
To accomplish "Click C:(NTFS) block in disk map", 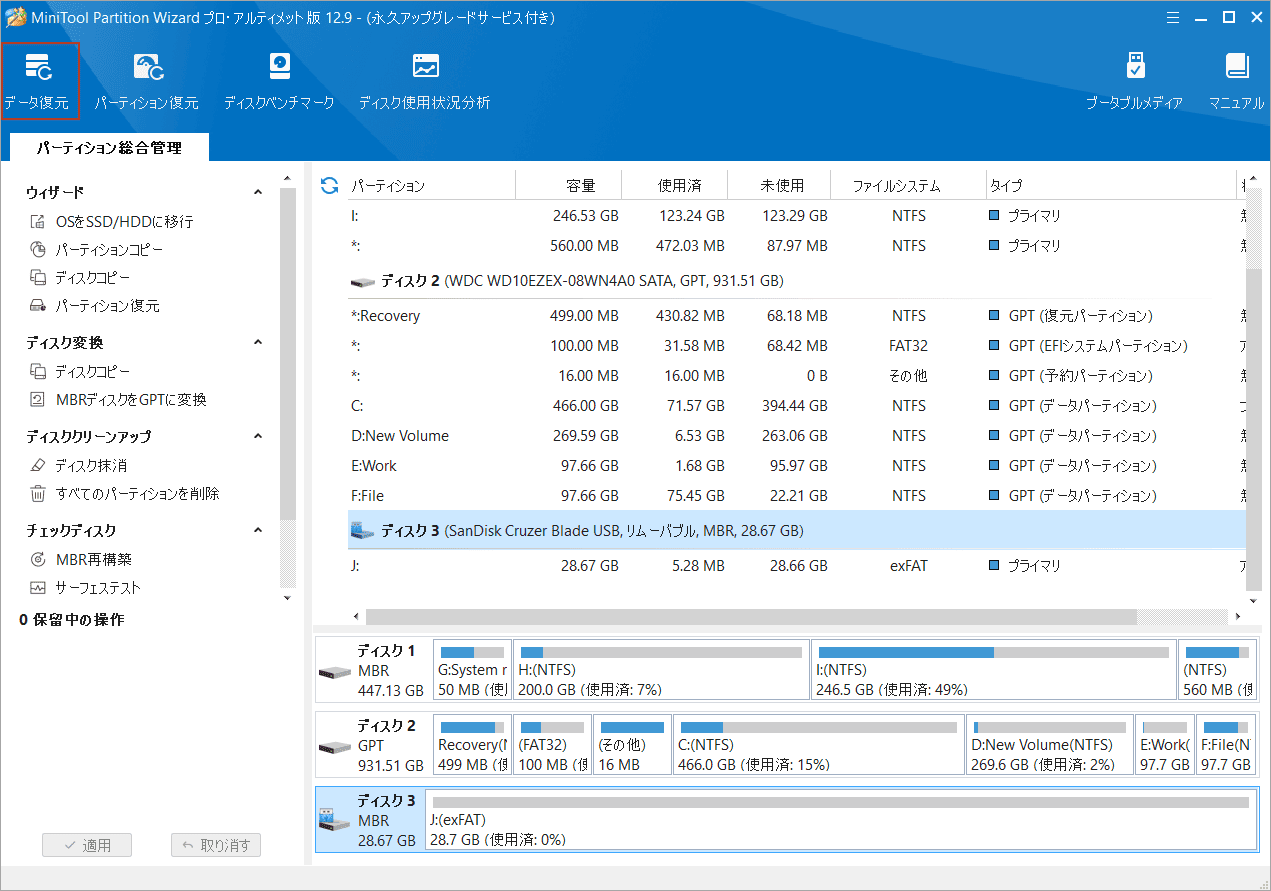I will pos(819,746).
